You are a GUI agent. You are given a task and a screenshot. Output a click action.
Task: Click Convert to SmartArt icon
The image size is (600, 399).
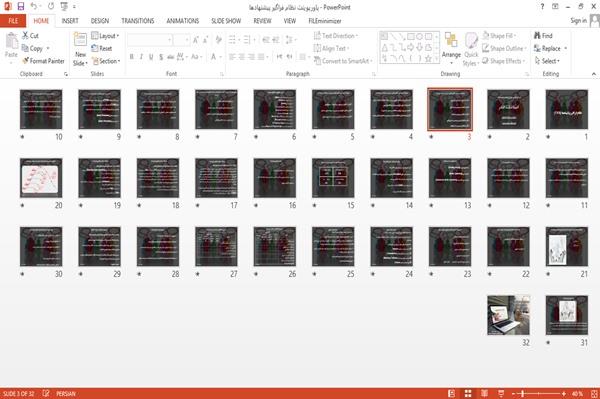pos(317,61)
